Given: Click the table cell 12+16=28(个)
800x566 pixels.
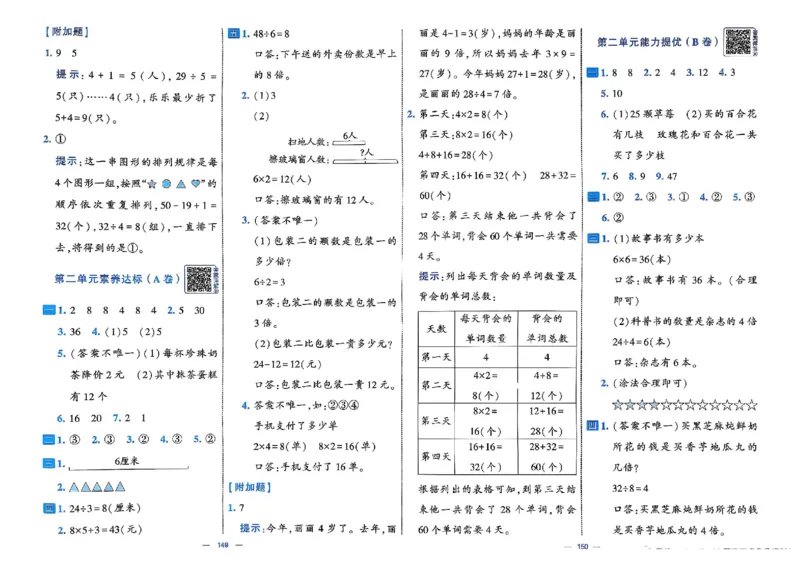Looking at the screenshot, I should point(547,421).
